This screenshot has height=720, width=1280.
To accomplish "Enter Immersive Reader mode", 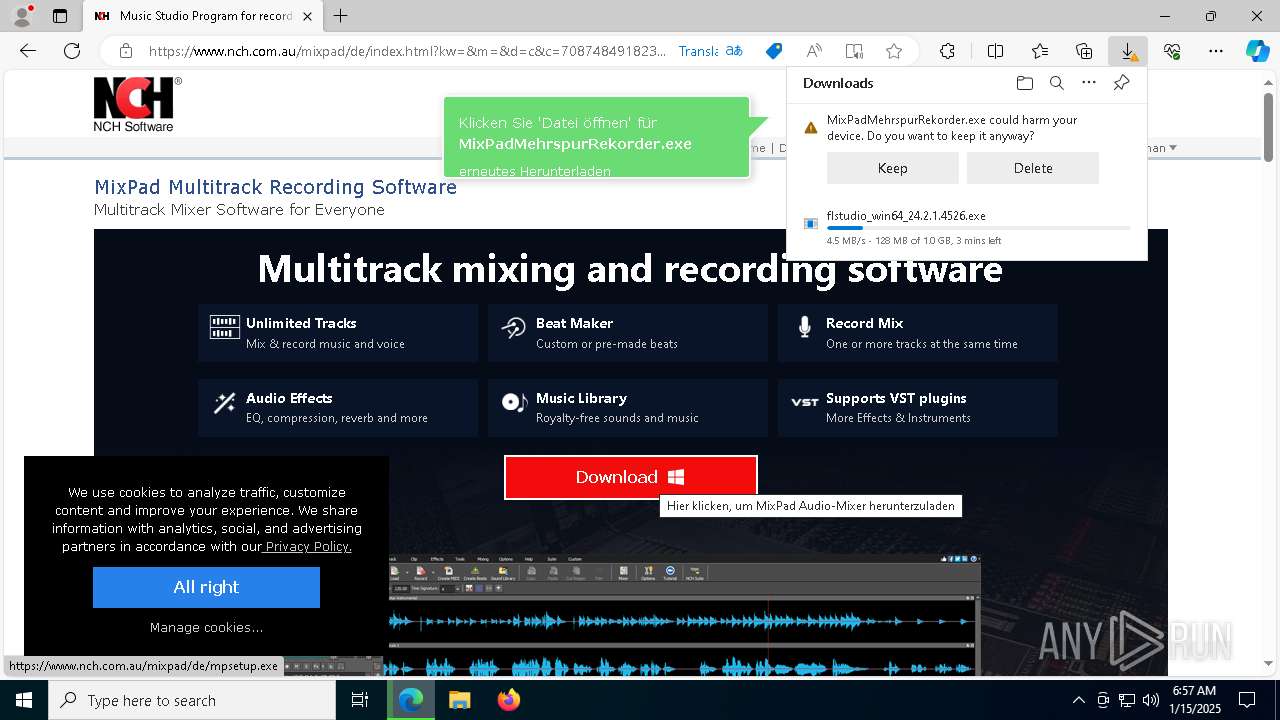I will (x=854, y=51).
